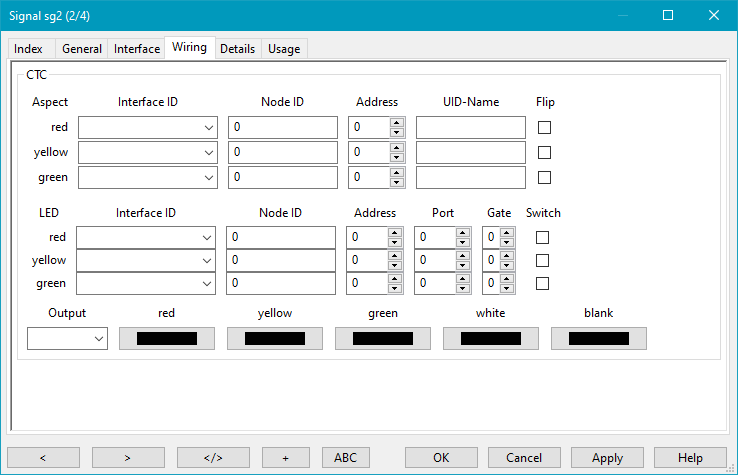This screenshot has height=475, width=738.
Task: Click the Apply button
Action: coord(607,457)
